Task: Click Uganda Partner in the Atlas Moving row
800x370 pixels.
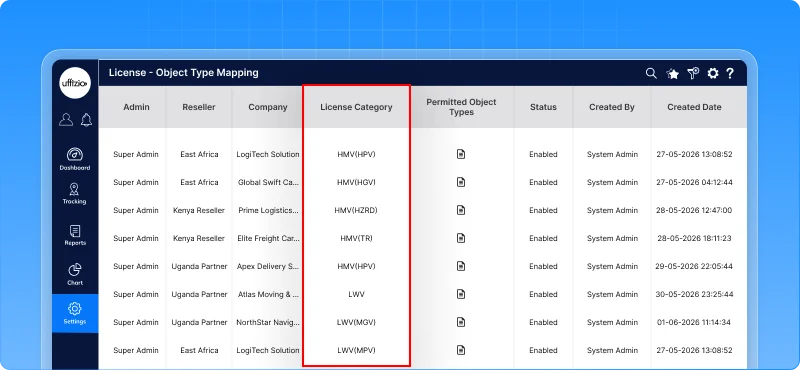Action: click(199, 294)
